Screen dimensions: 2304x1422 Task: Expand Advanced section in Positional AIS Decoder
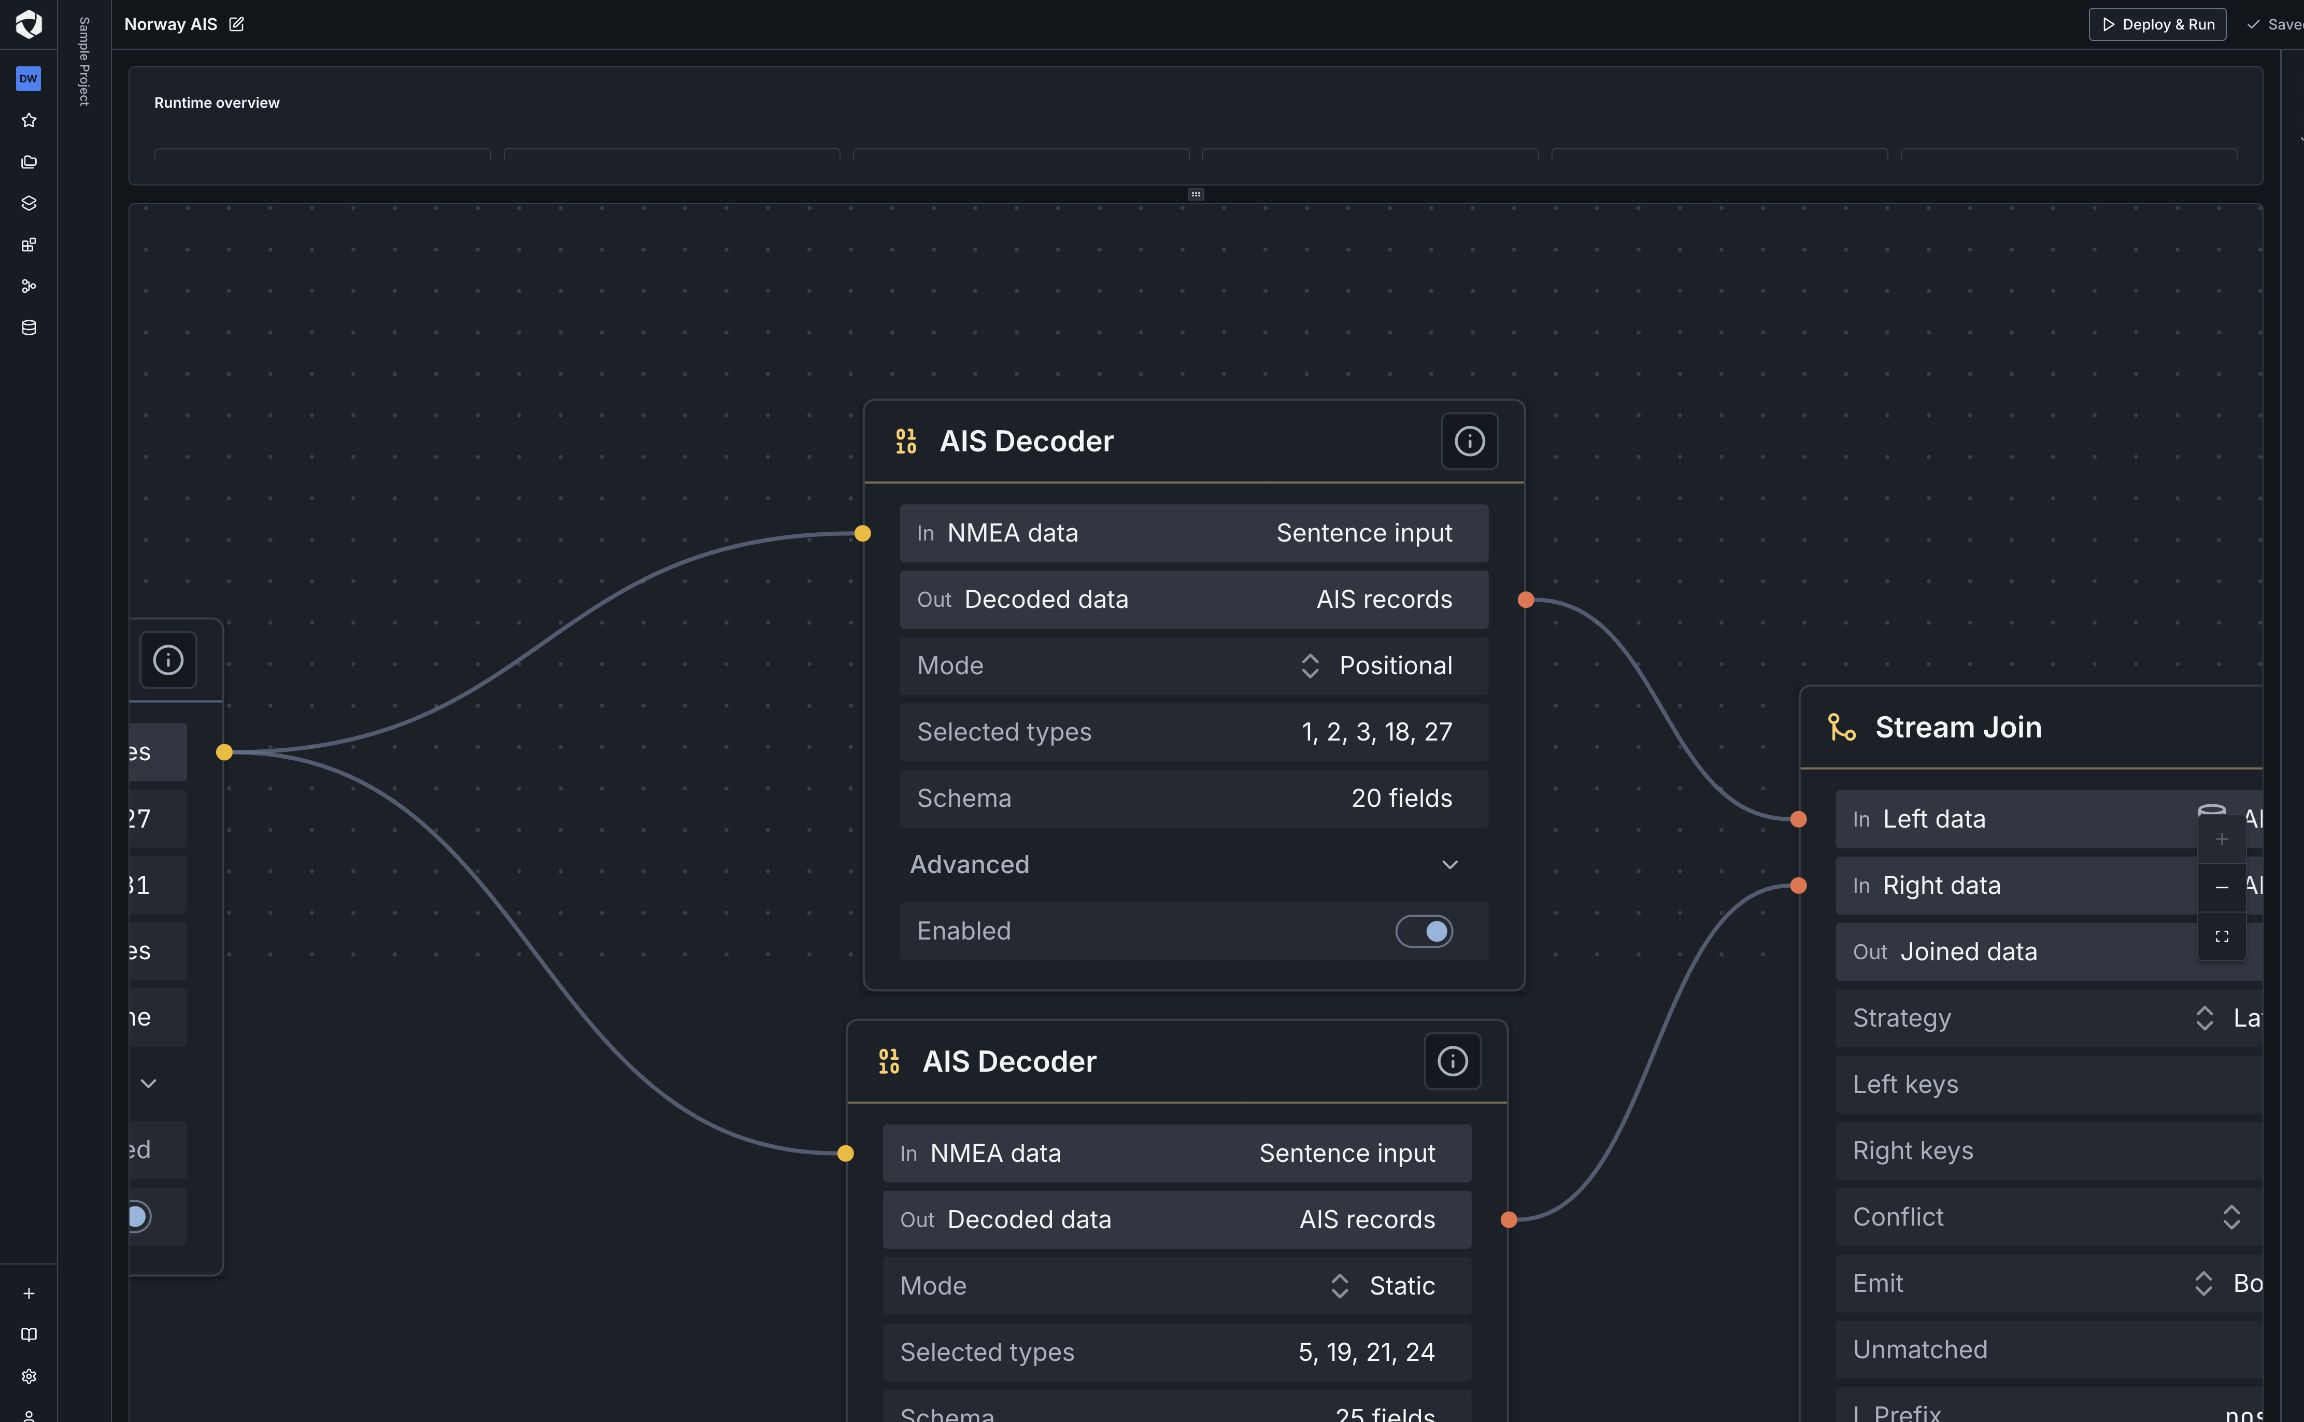(1194, 864)
